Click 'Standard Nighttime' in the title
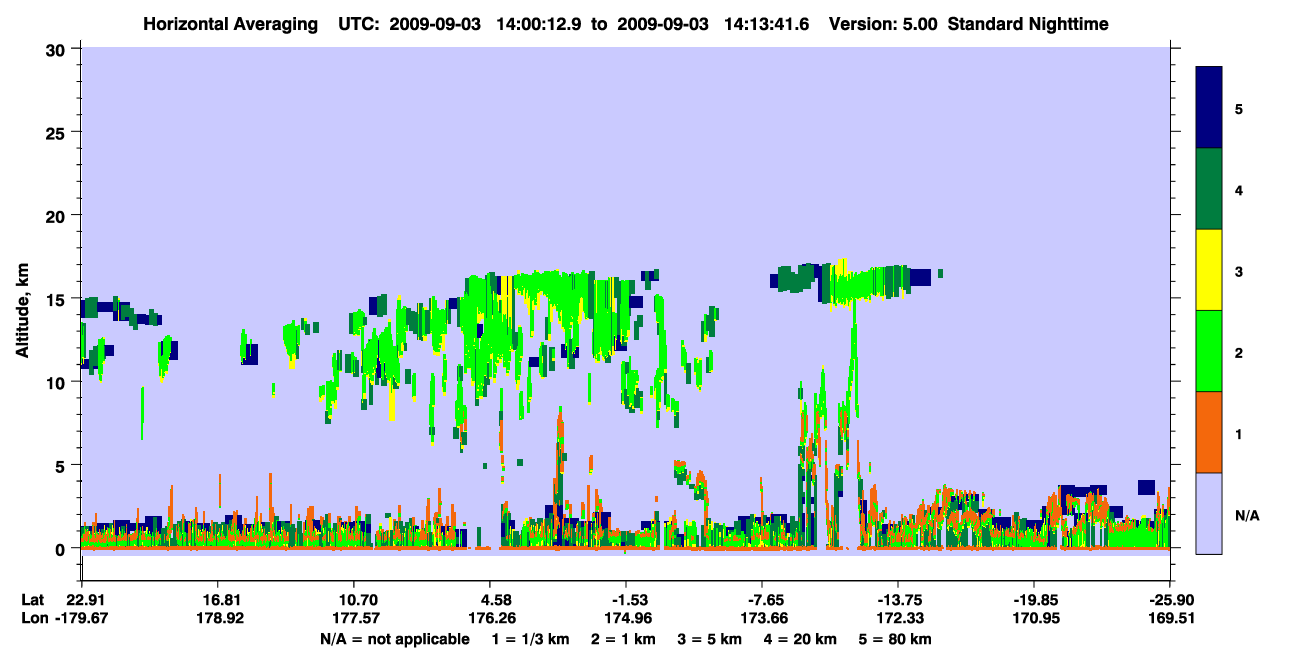Viewport: 1300px width, 667px height. click(1028, 24)
